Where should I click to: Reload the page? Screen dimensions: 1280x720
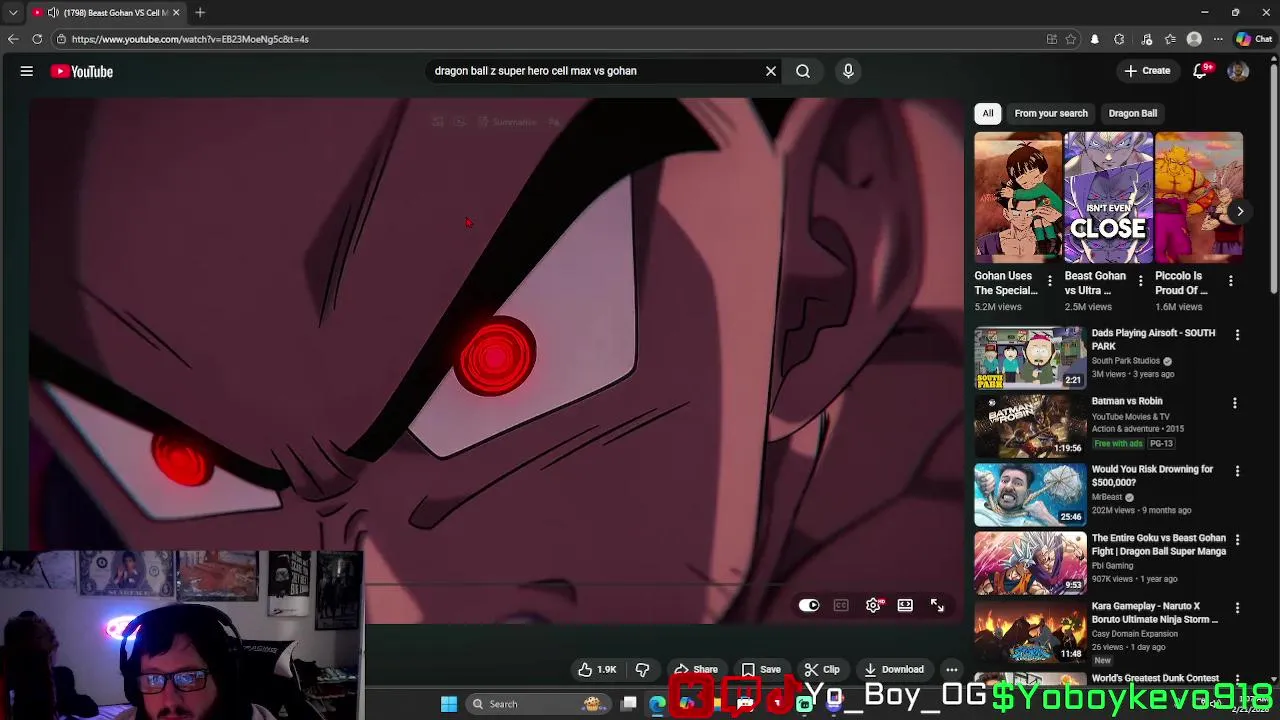pos(37,39)
